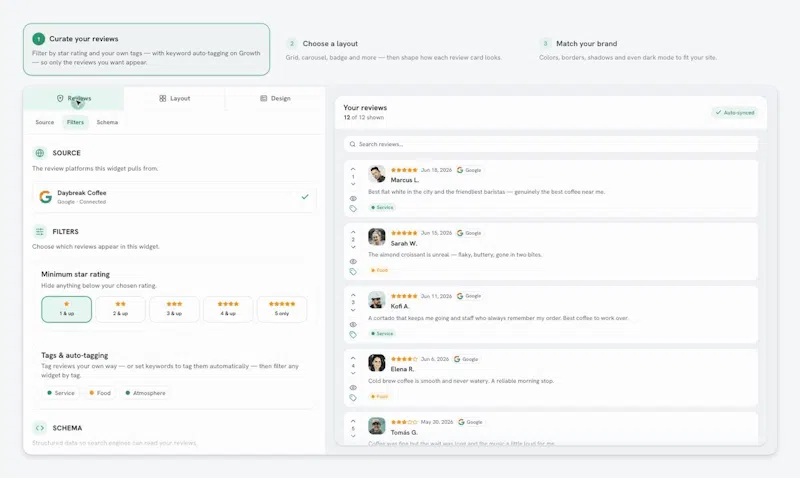Click the Service tag chip in Tags & auto-tagging
The image size is (800, 478).
point(61,393)
